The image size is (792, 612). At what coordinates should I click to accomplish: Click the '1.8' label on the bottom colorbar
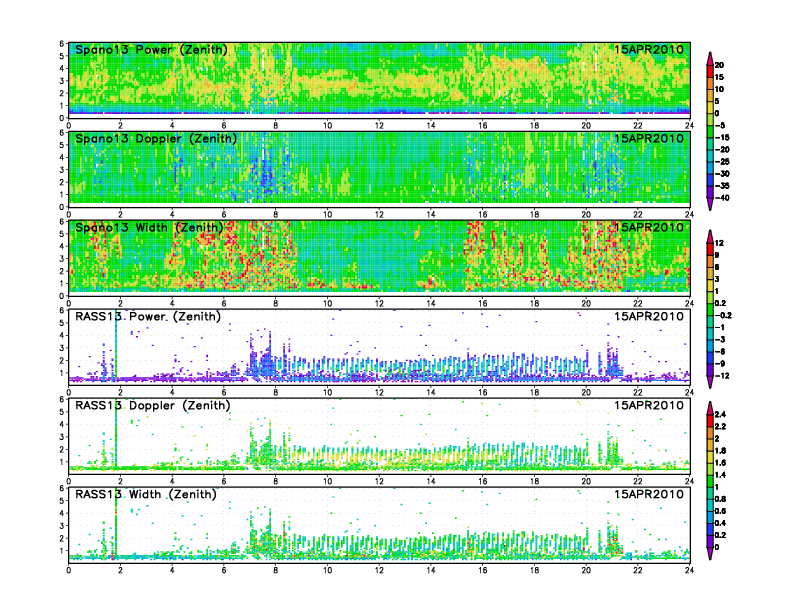[720, 450]
